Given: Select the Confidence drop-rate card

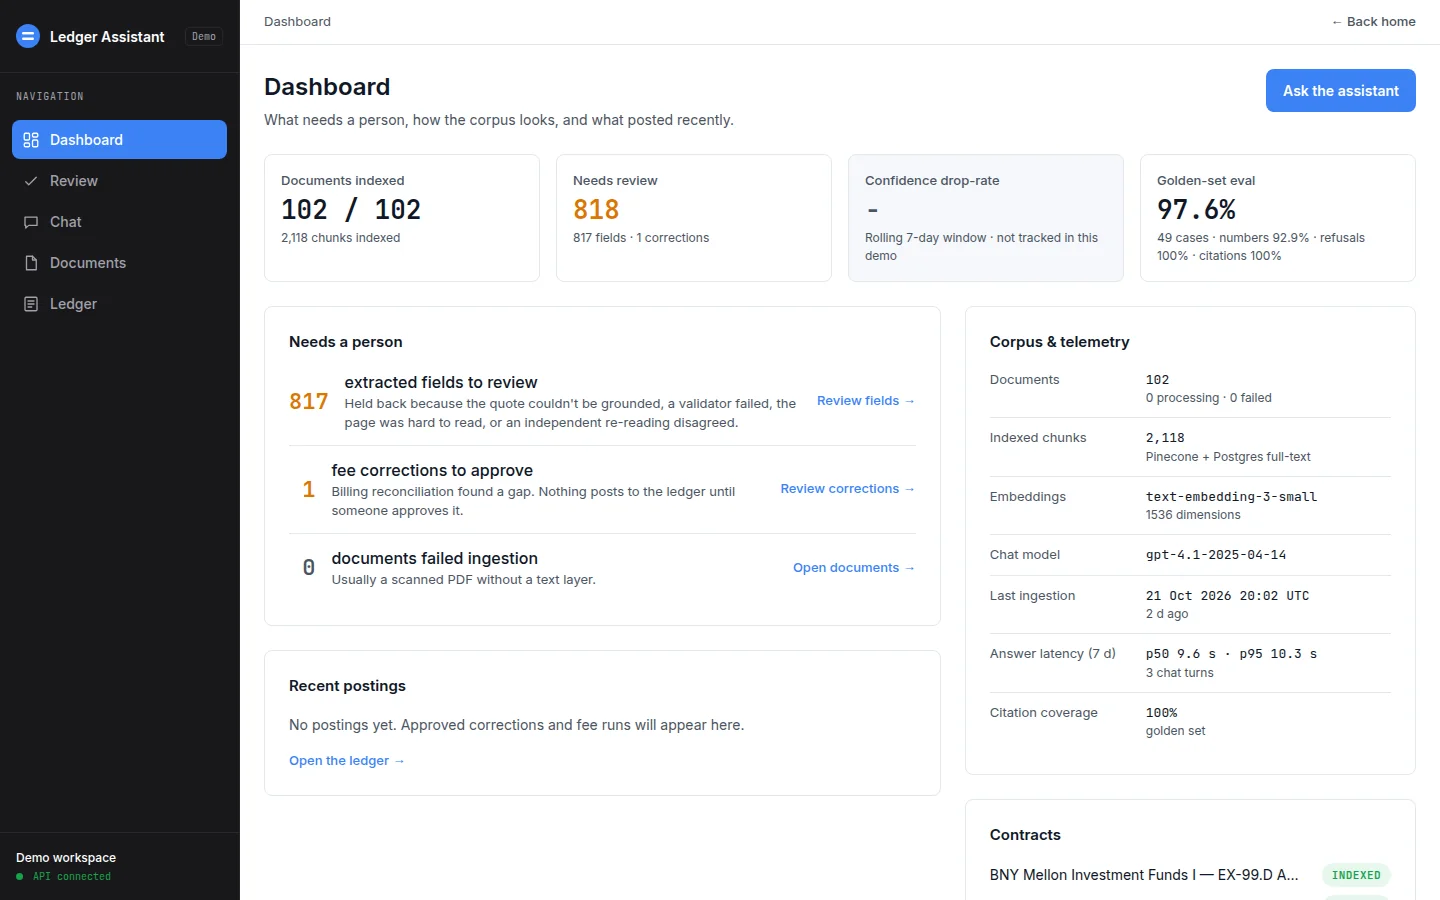Looking at the screenshot, I should pos(986,218).
